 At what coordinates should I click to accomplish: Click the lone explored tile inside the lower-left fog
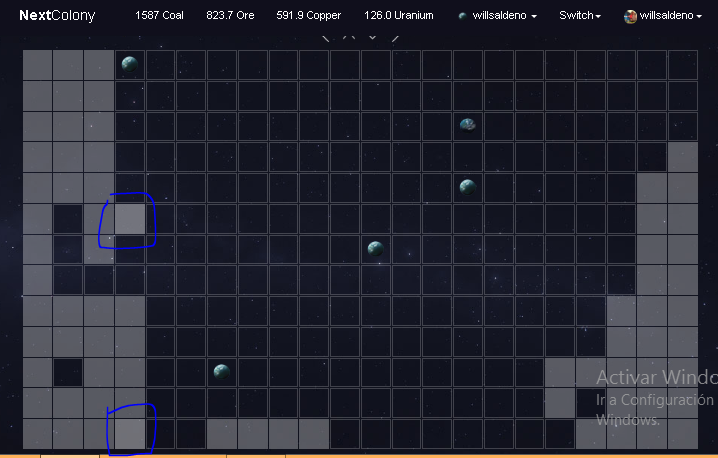point(68,372)
